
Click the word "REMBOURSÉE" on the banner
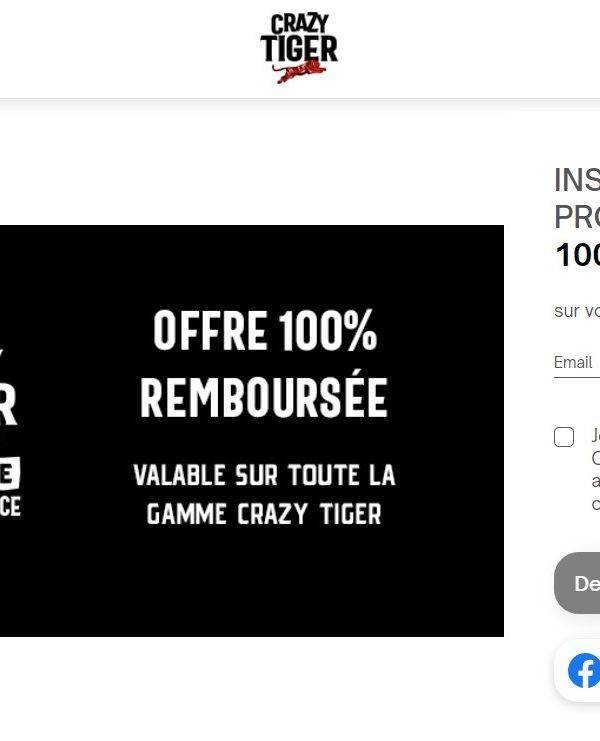tap(264, 396)
